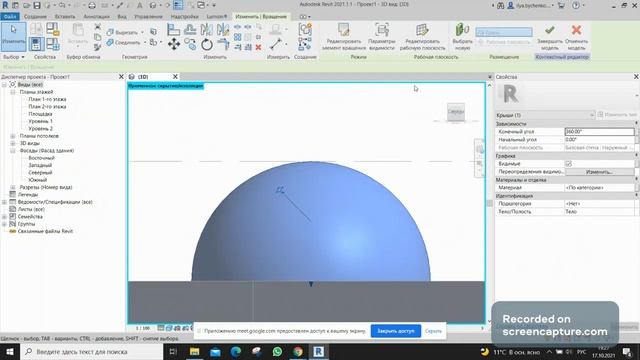Open the Крыши (1) type selector dropdown

pos(591,115)
